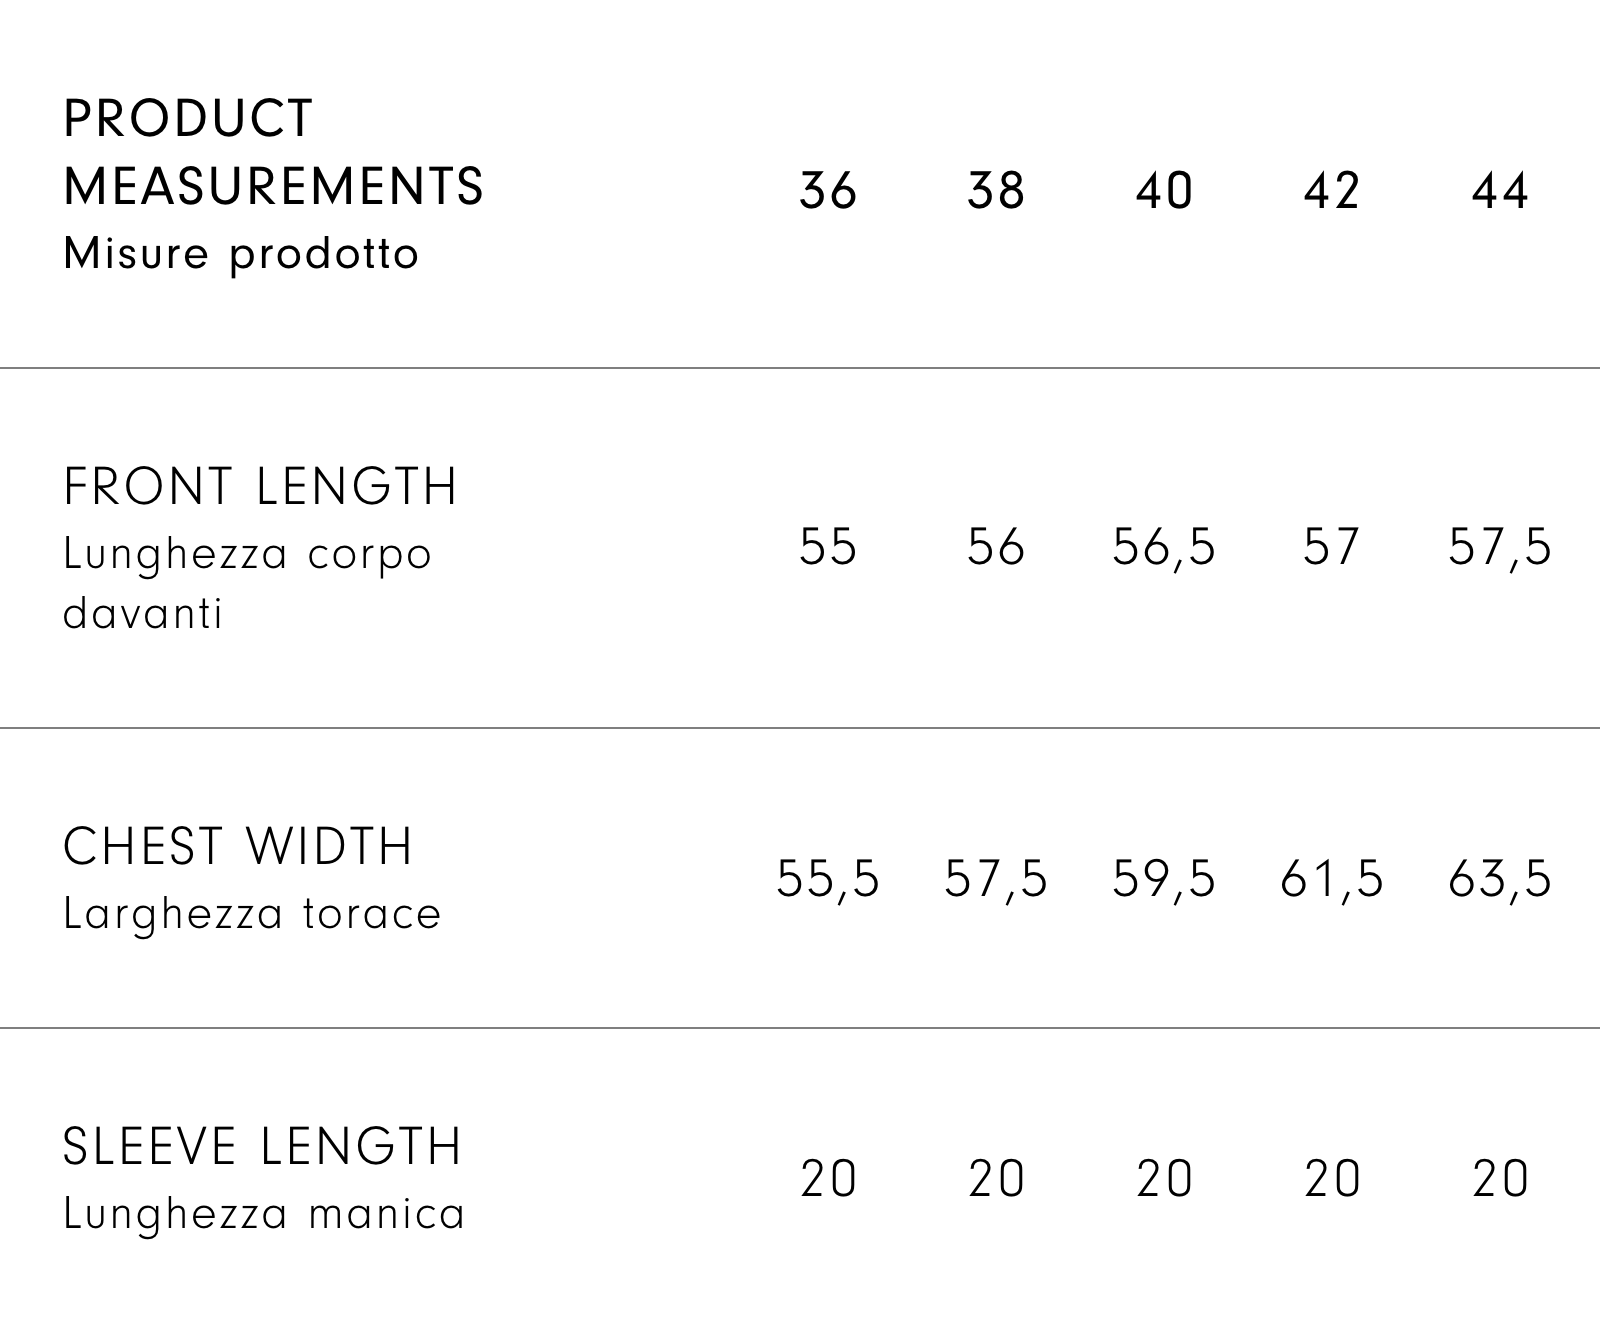The height and width of the screenshot is (1332, 1600).
Task: Click the Misure prodotto subtitle
Action: tap(241, 254)
